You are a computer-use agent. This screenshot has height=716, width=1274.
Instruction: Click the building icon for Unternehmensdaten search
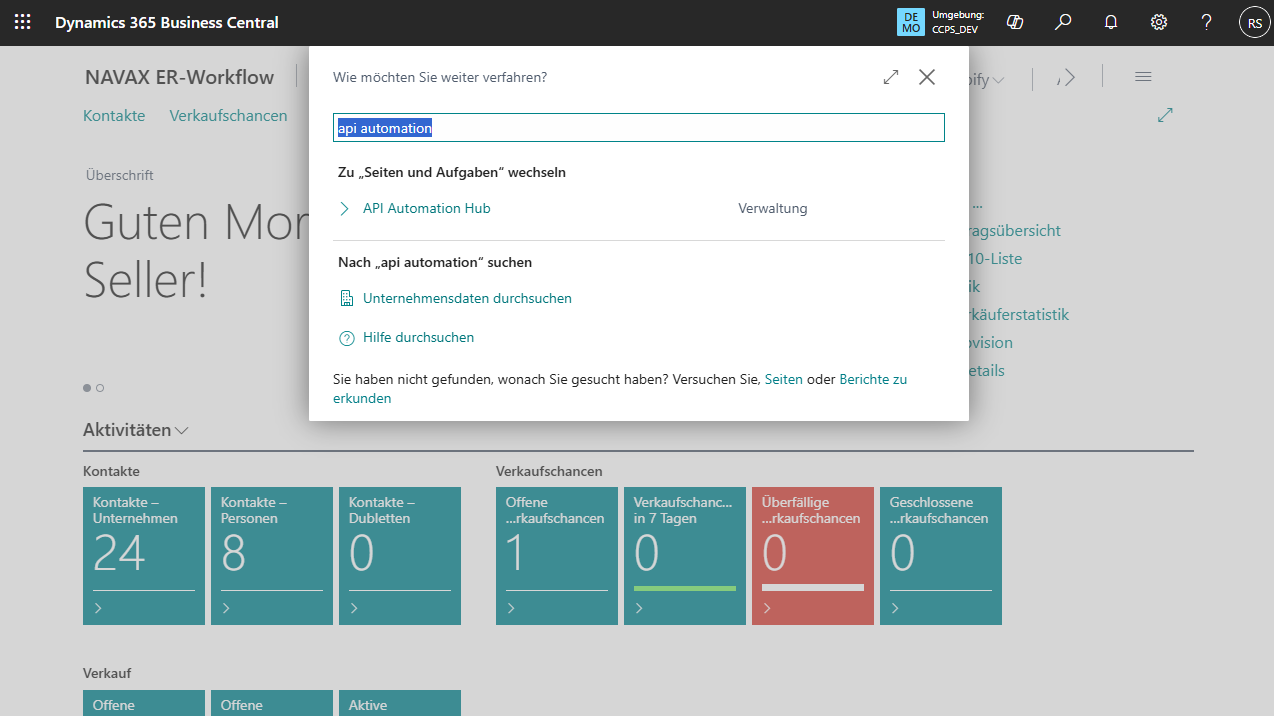[x=347, y=298]
